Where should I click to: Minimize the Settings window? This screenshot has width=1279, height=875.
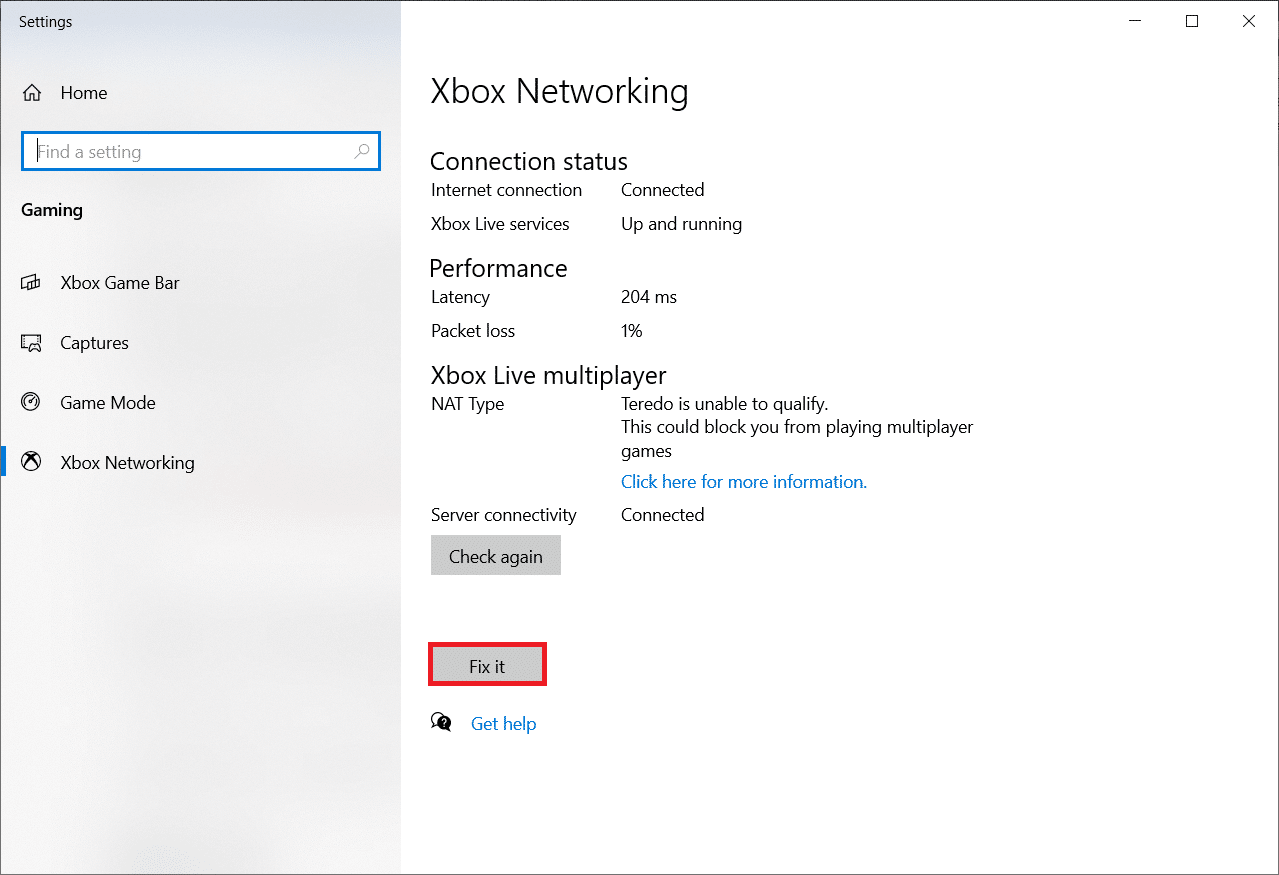(x=1135, y=21)
